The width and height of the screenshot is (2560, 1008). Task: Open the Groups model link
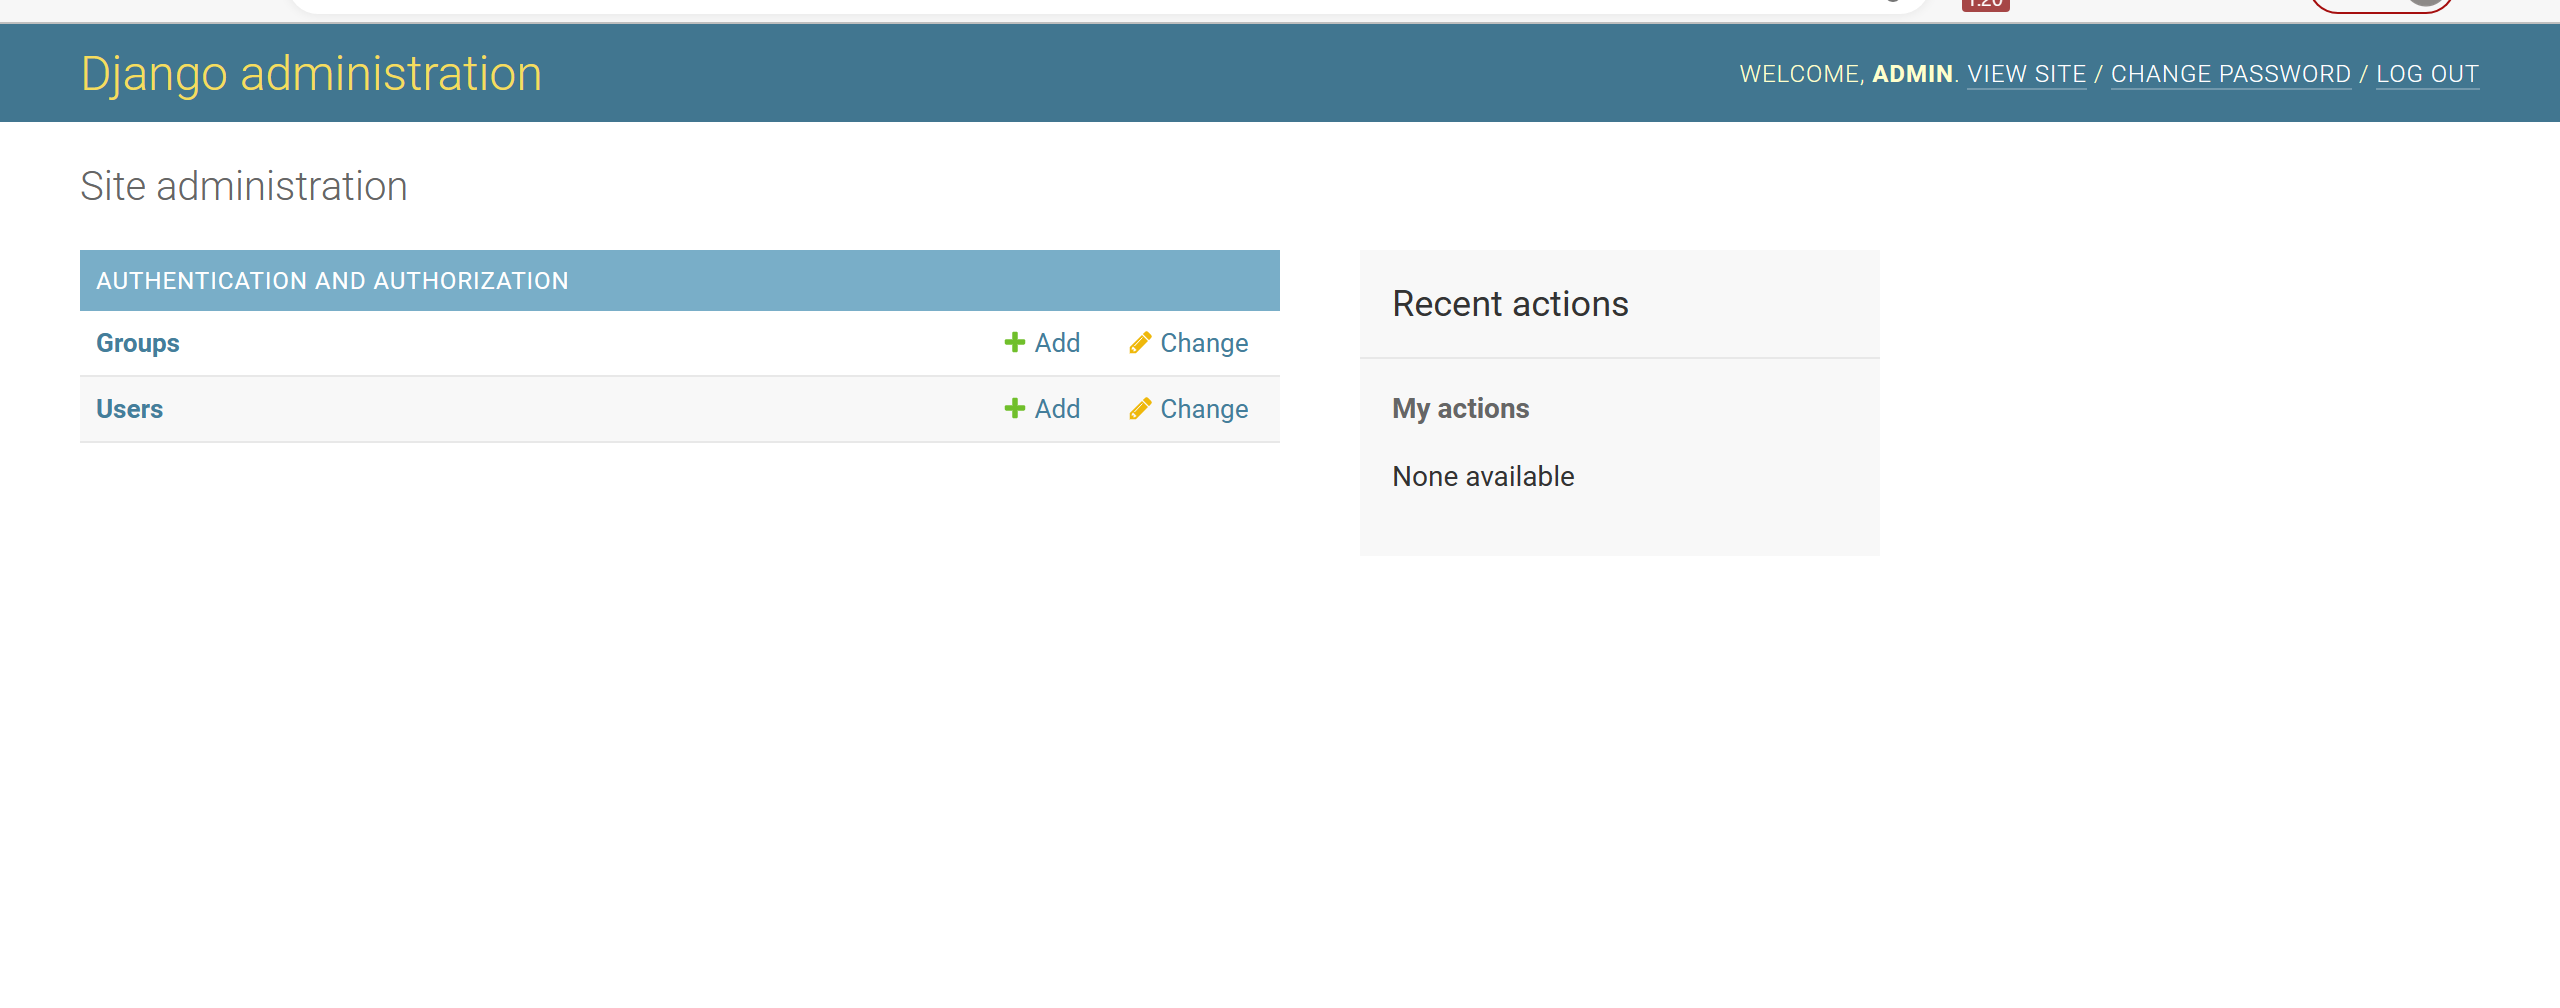pos(138,343)
